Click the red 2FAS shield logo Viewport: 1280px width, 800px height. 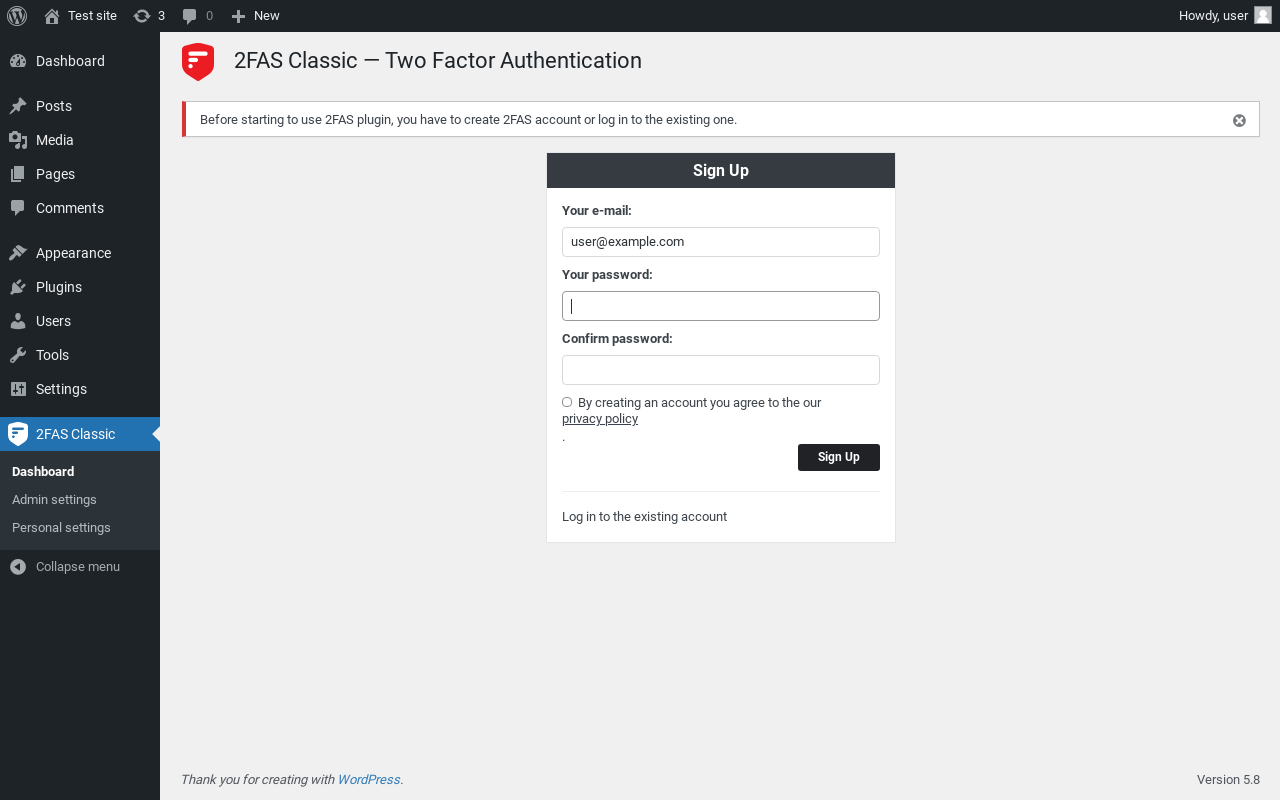click(198, 61)
